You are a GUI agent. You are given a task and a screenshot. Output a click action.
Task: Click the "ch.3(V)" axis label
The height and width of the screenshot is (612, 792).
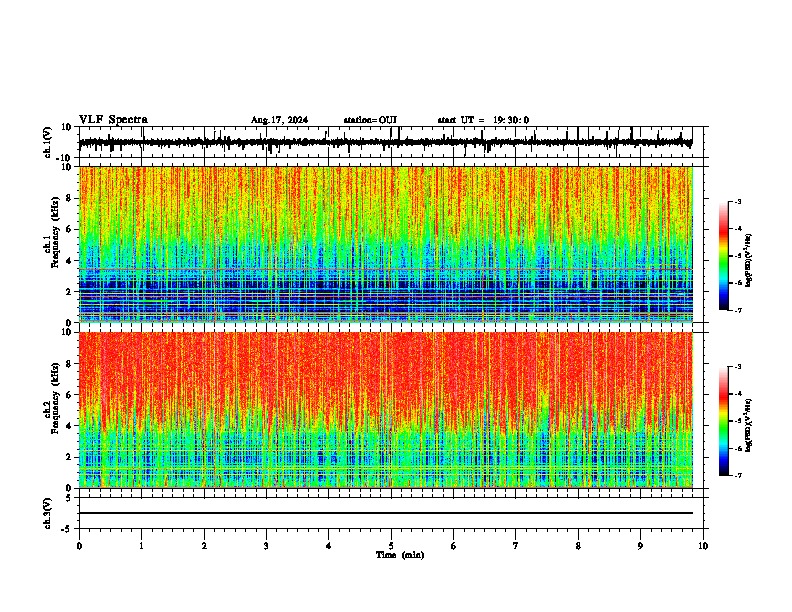pyautogui.click(x=48, y=513)
